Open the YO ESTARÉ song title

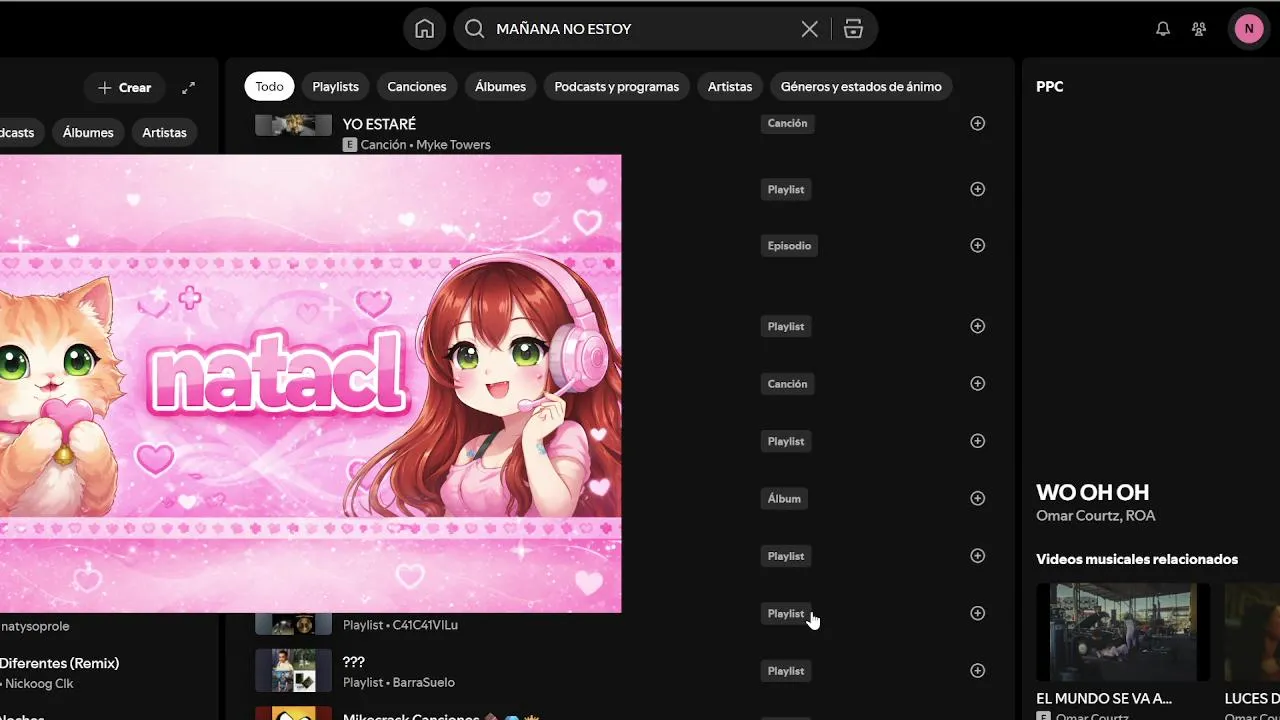(379, 124)
